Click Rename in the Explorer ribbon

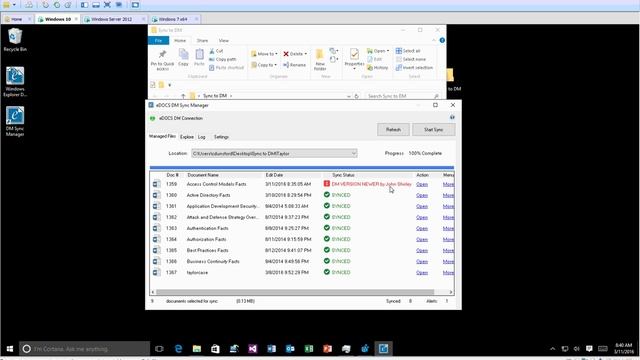point(294,65)
